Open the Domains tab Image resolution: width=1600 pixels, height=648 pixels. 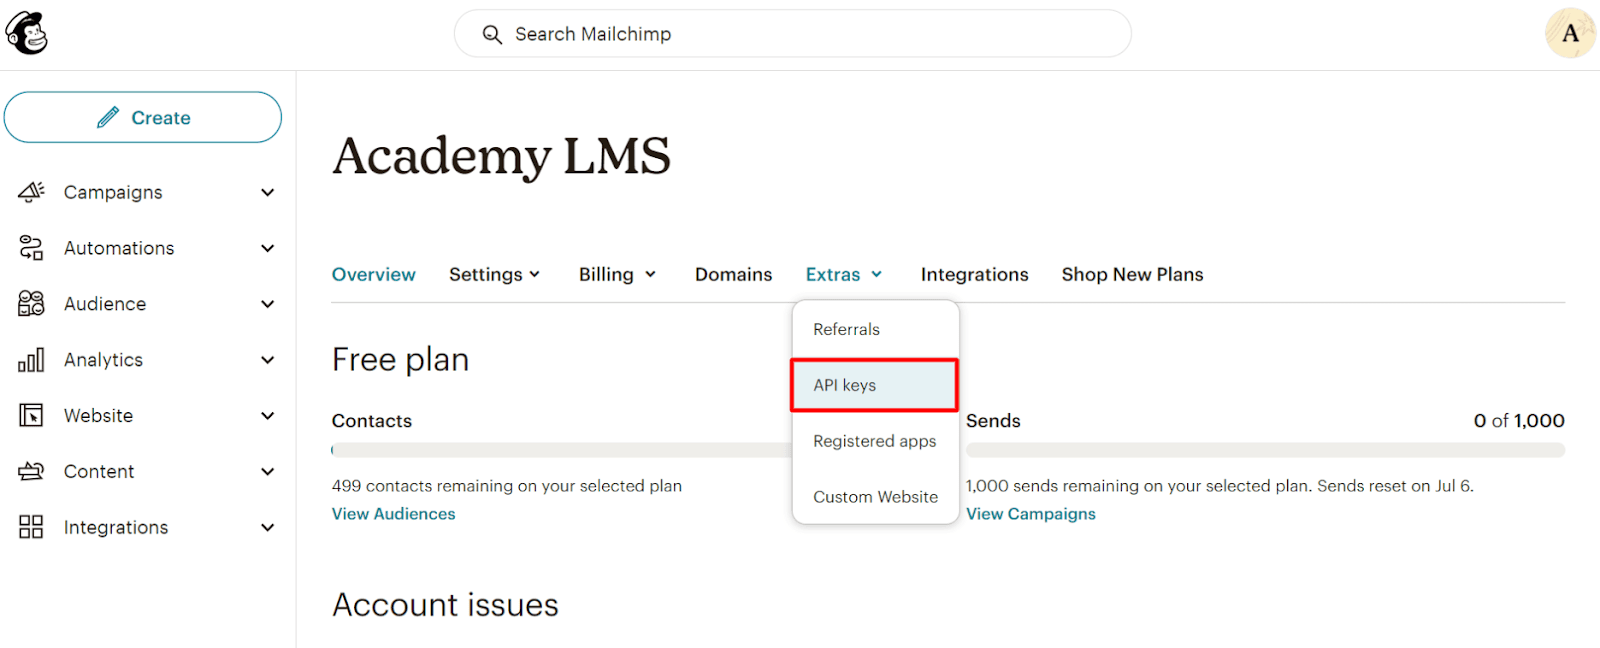[734, 274]
